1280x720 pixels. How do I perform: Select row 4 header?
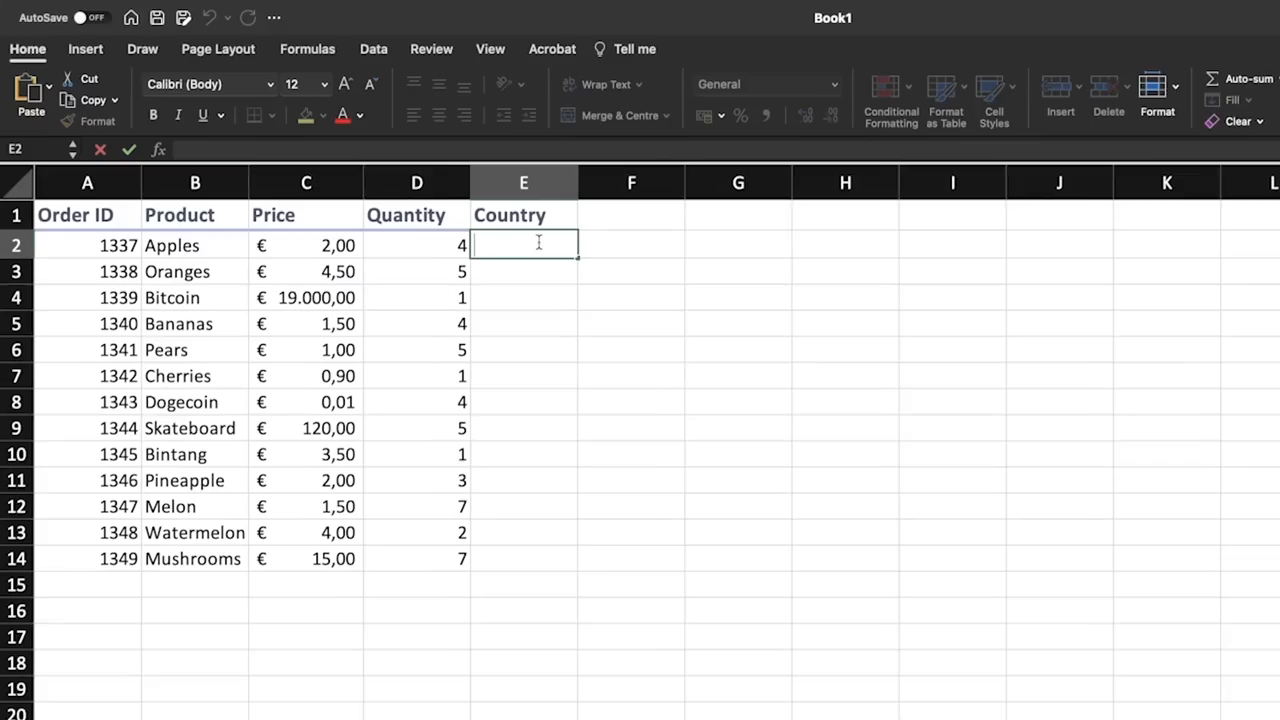[x=16, y=298]
